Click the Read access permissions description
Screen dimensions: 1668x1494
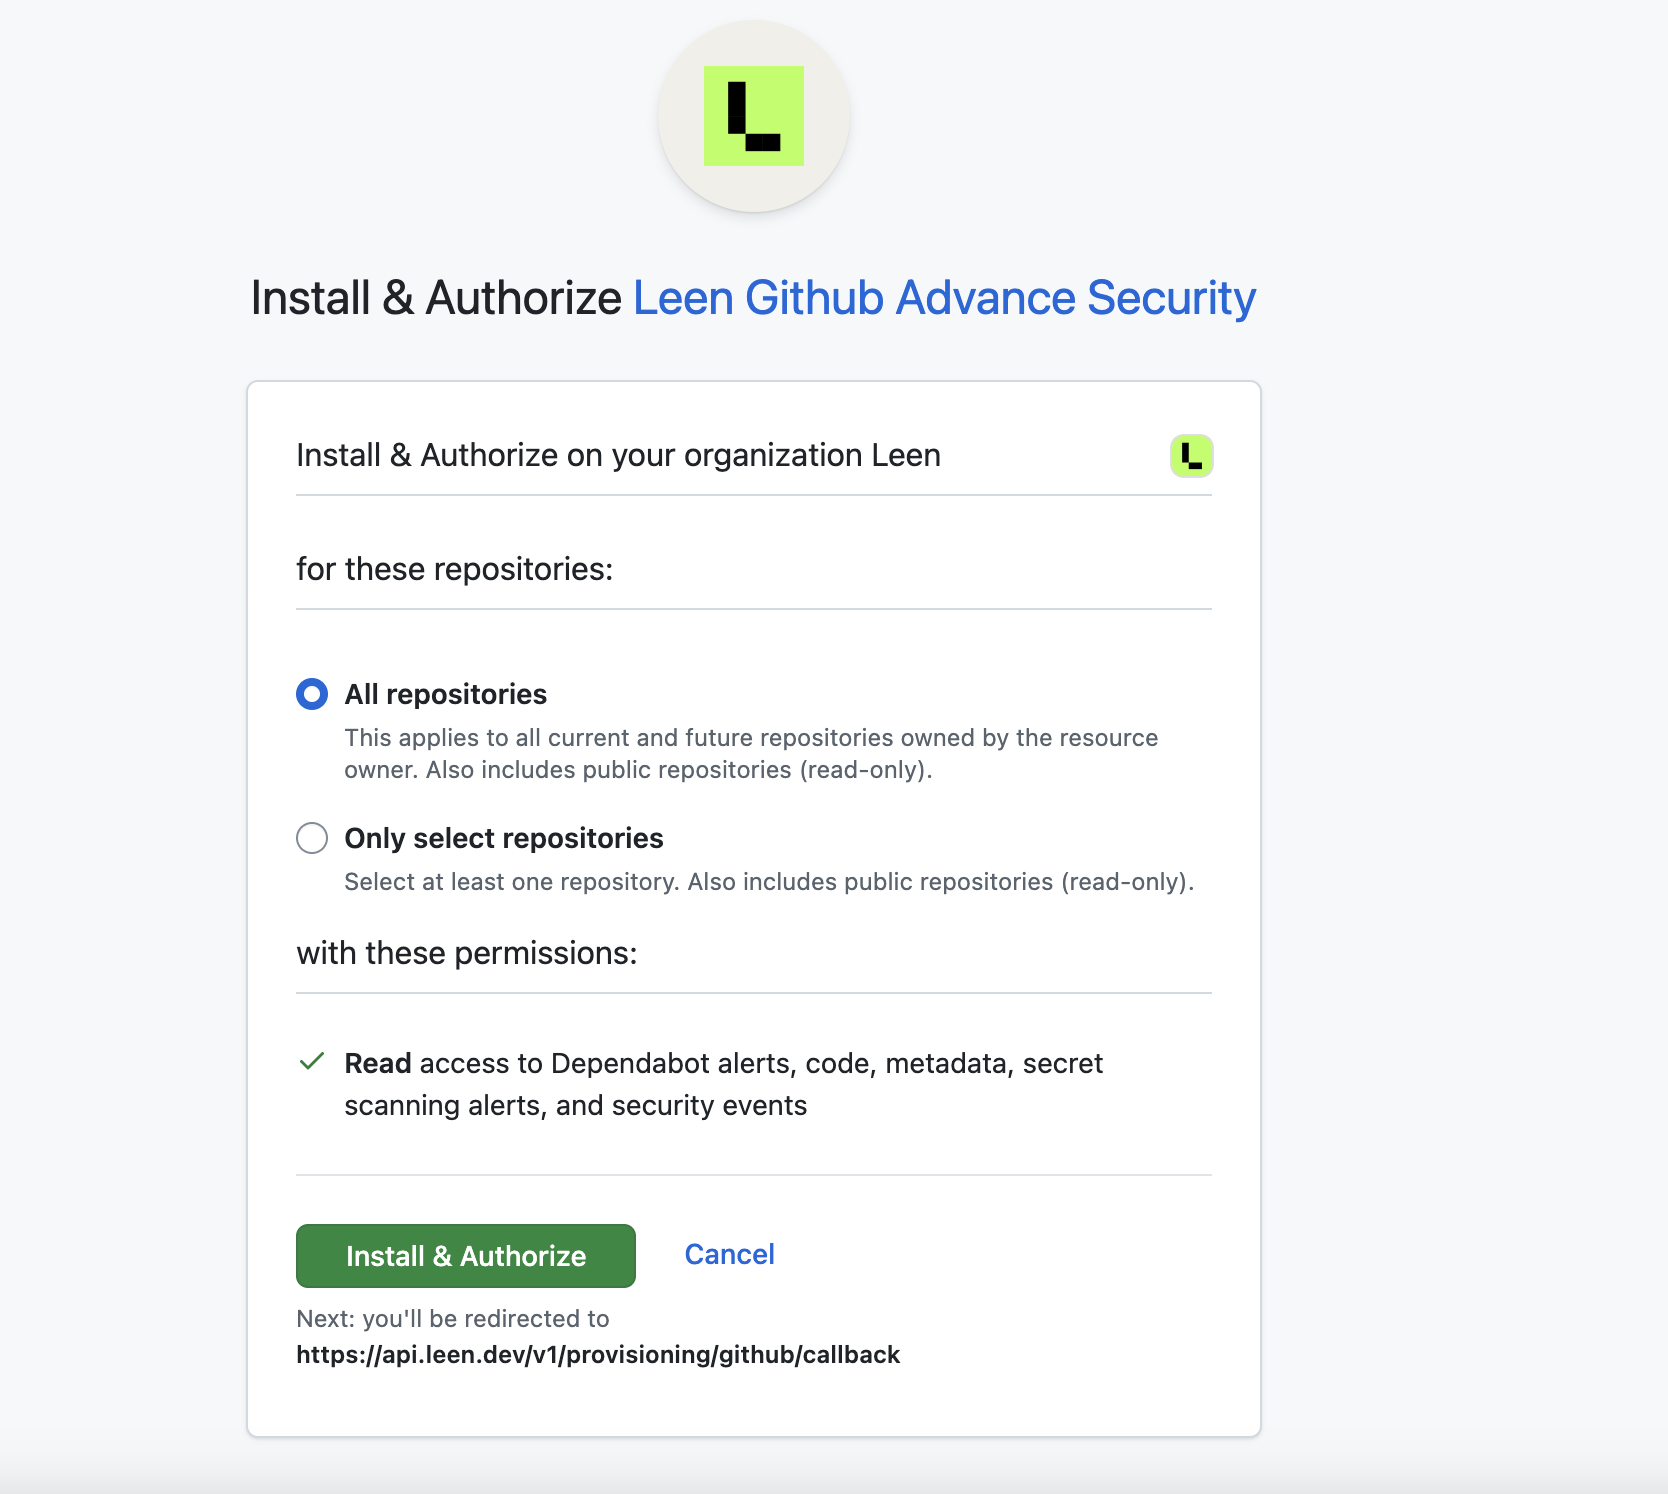pyautogui.click(x=723, y=1084)
